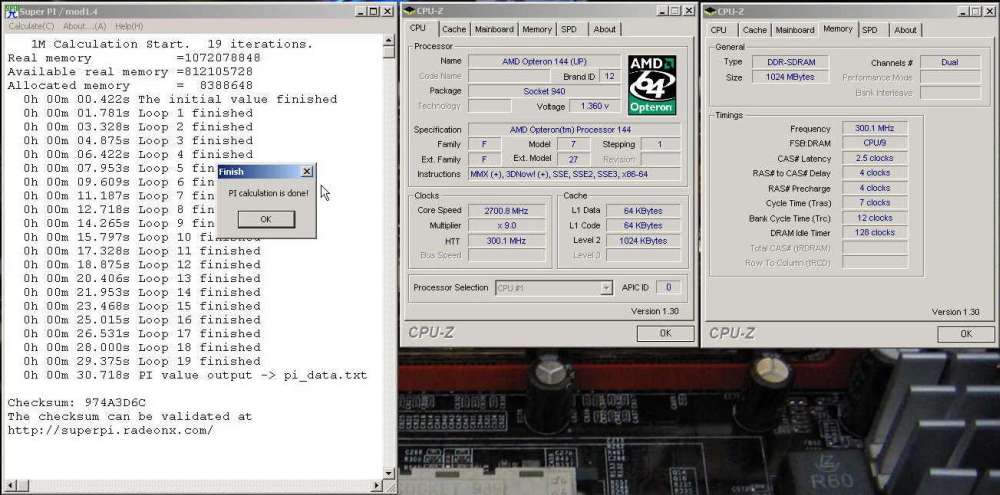Click FSB:DRAM value CPU/9
This screenshot has height=495, width=1000.
[x=874, y=143]
